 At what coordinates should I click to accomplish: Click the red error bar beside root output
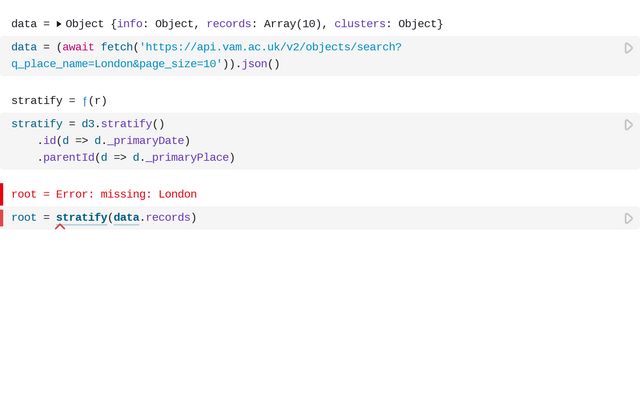point(2,194)
